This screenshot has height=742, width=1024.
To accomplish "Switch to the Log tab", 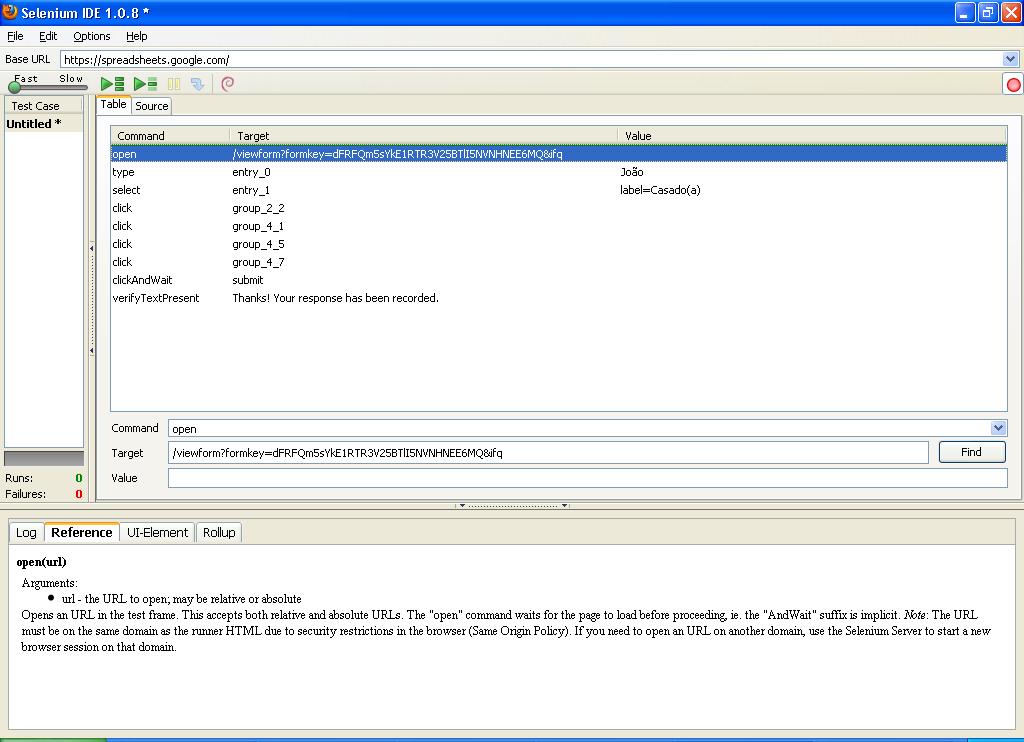I will click(26, 532).
